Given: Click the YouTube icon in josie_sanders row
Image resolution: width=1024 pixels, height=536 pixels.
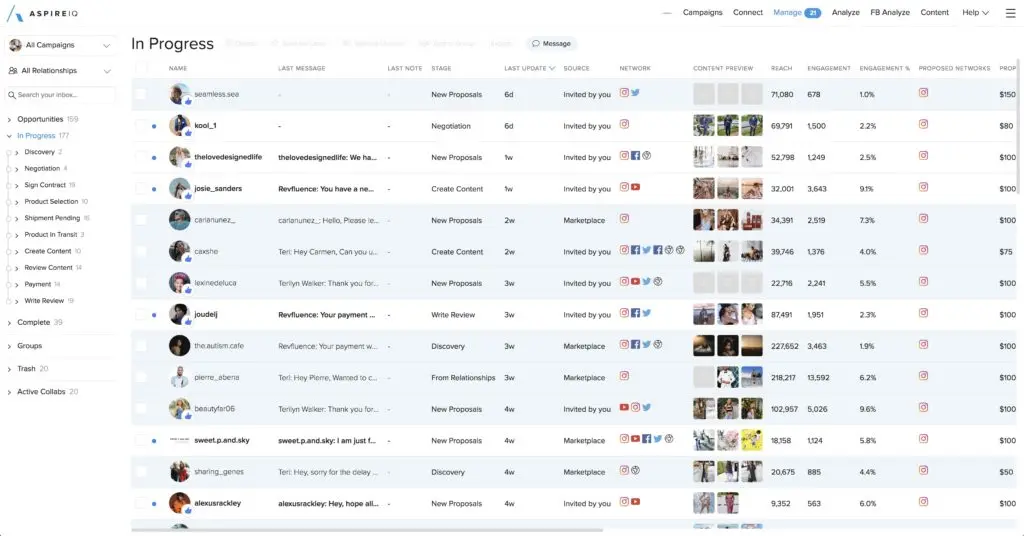Looking at the screenshot, I should click(x=636, y=188).
